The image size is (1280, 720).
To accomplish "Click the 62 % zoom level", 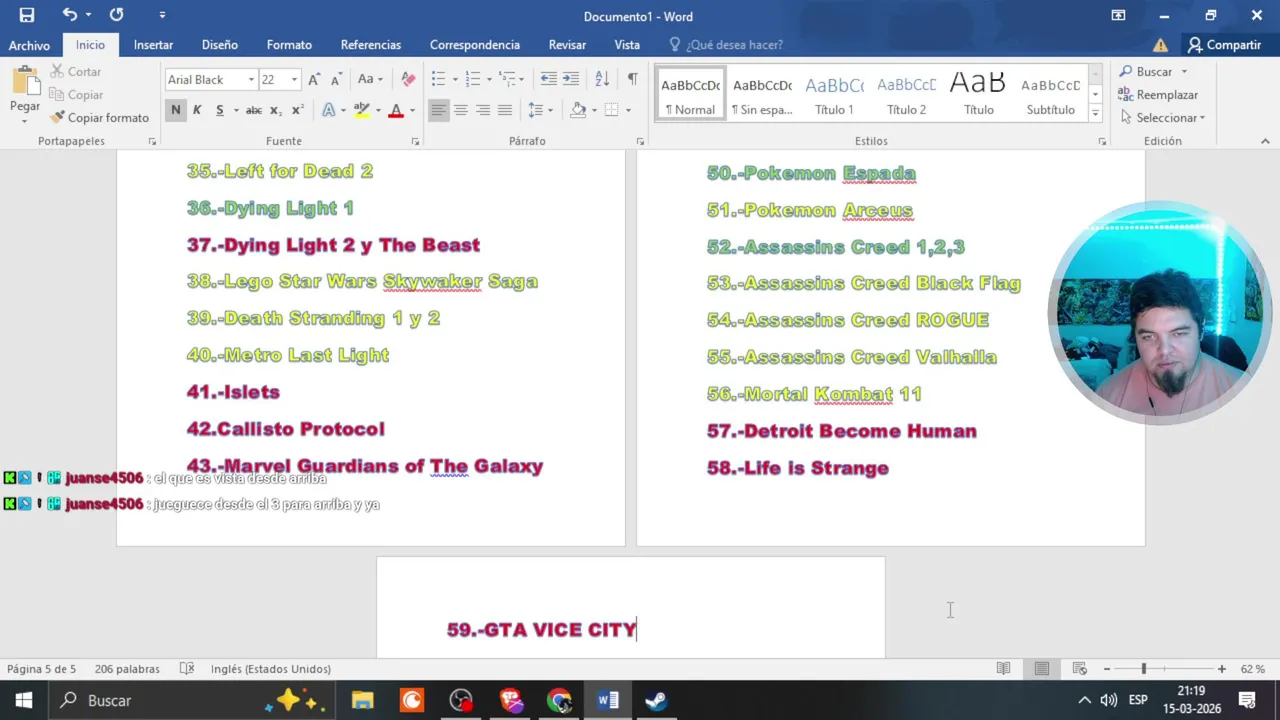I will point(1253,669).
